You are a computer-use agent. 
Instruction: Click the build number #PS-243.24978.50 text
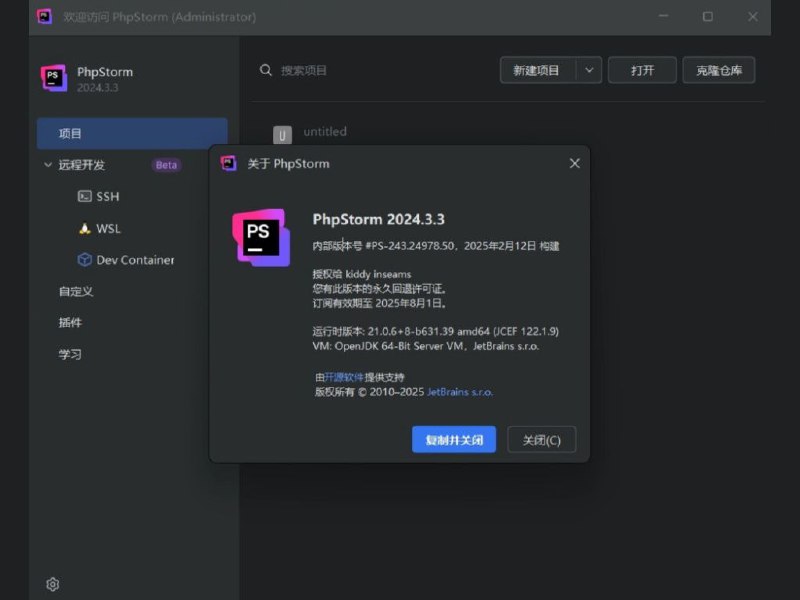(x=410, y=246)
